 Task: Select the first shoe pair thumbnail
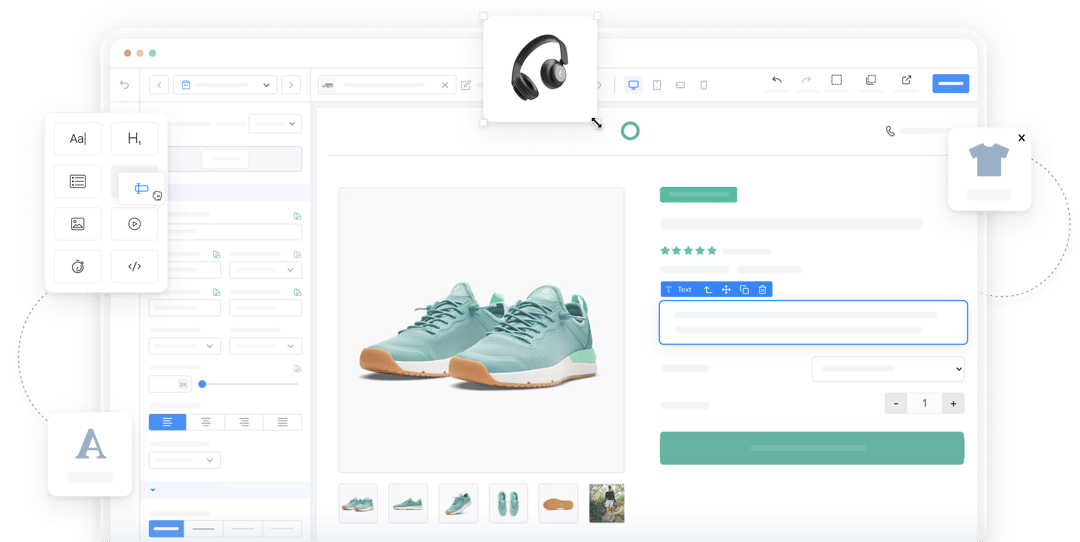pos(358,503)
